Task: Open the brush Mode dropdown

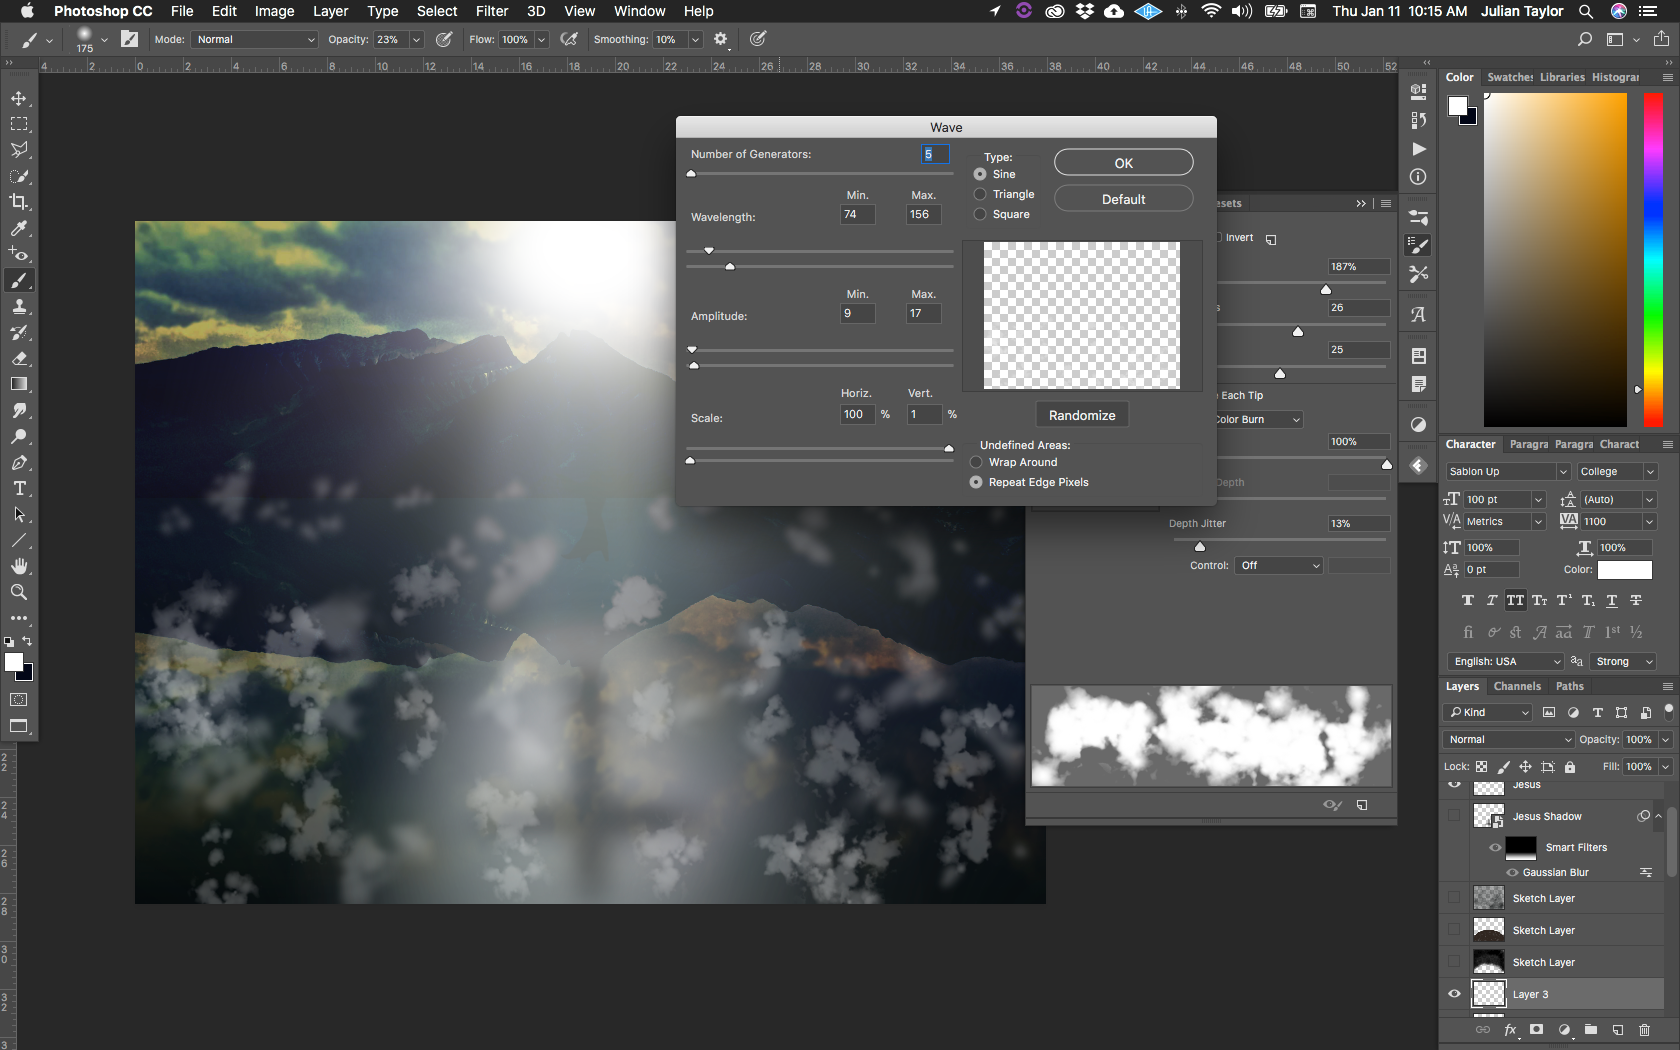Action: (256, 39)
